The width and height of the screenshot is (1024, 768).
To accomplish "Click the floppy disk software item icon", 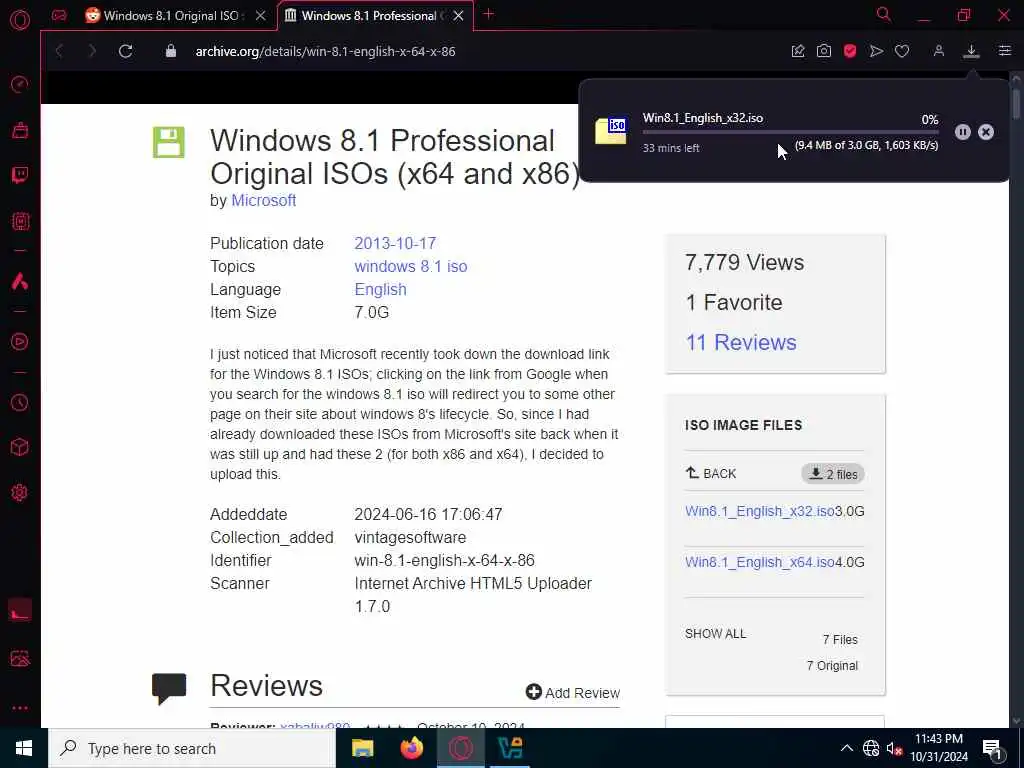I will point(168,142).
